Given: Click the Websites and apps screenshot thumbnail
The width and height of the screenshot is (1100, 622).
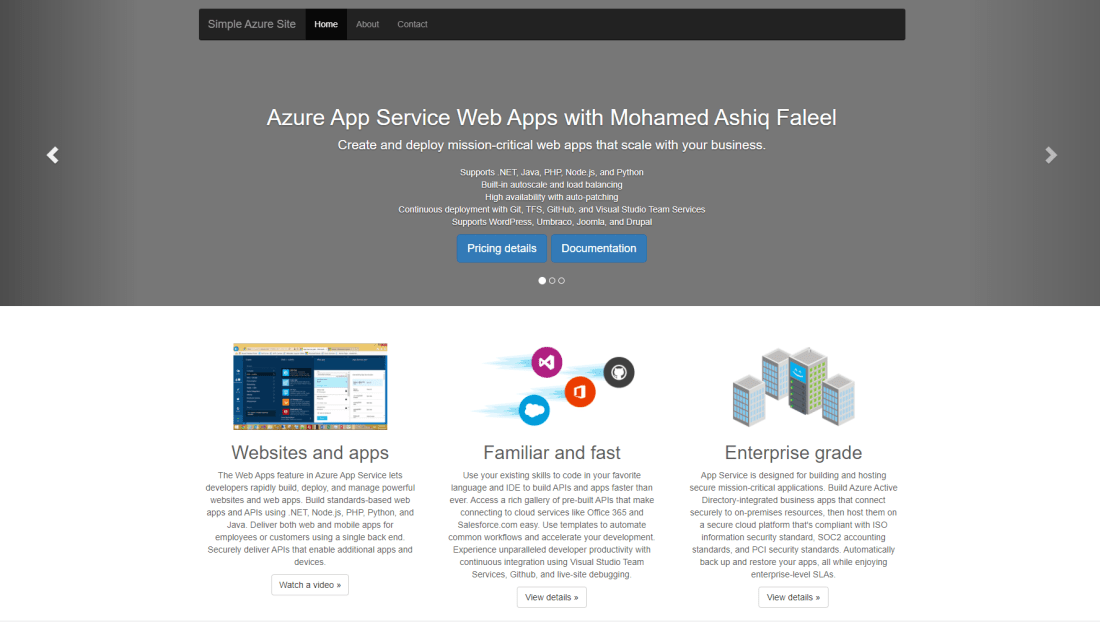Looking at the screenshot, I should pyautogui.click(x=310, y=386).
